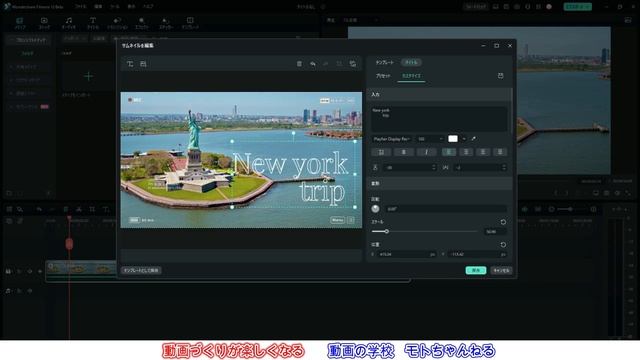This screenshot has width=640, height=360.
Task: Click the Cancel button
Action: pos(501,271)
